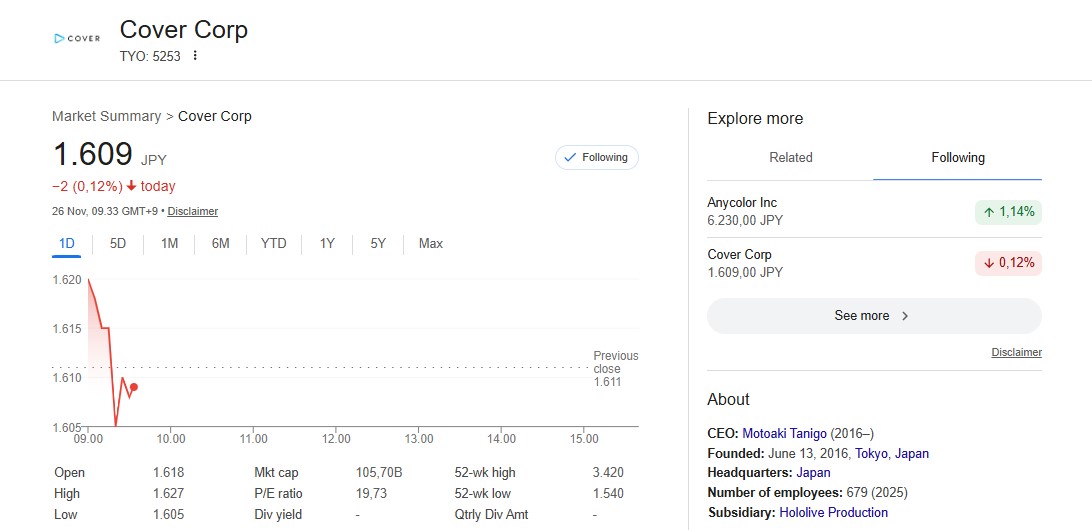This screenshot has width=1092, height=530.
Task: Click the Open value 1.618
Action: click(x=169, y=473)
